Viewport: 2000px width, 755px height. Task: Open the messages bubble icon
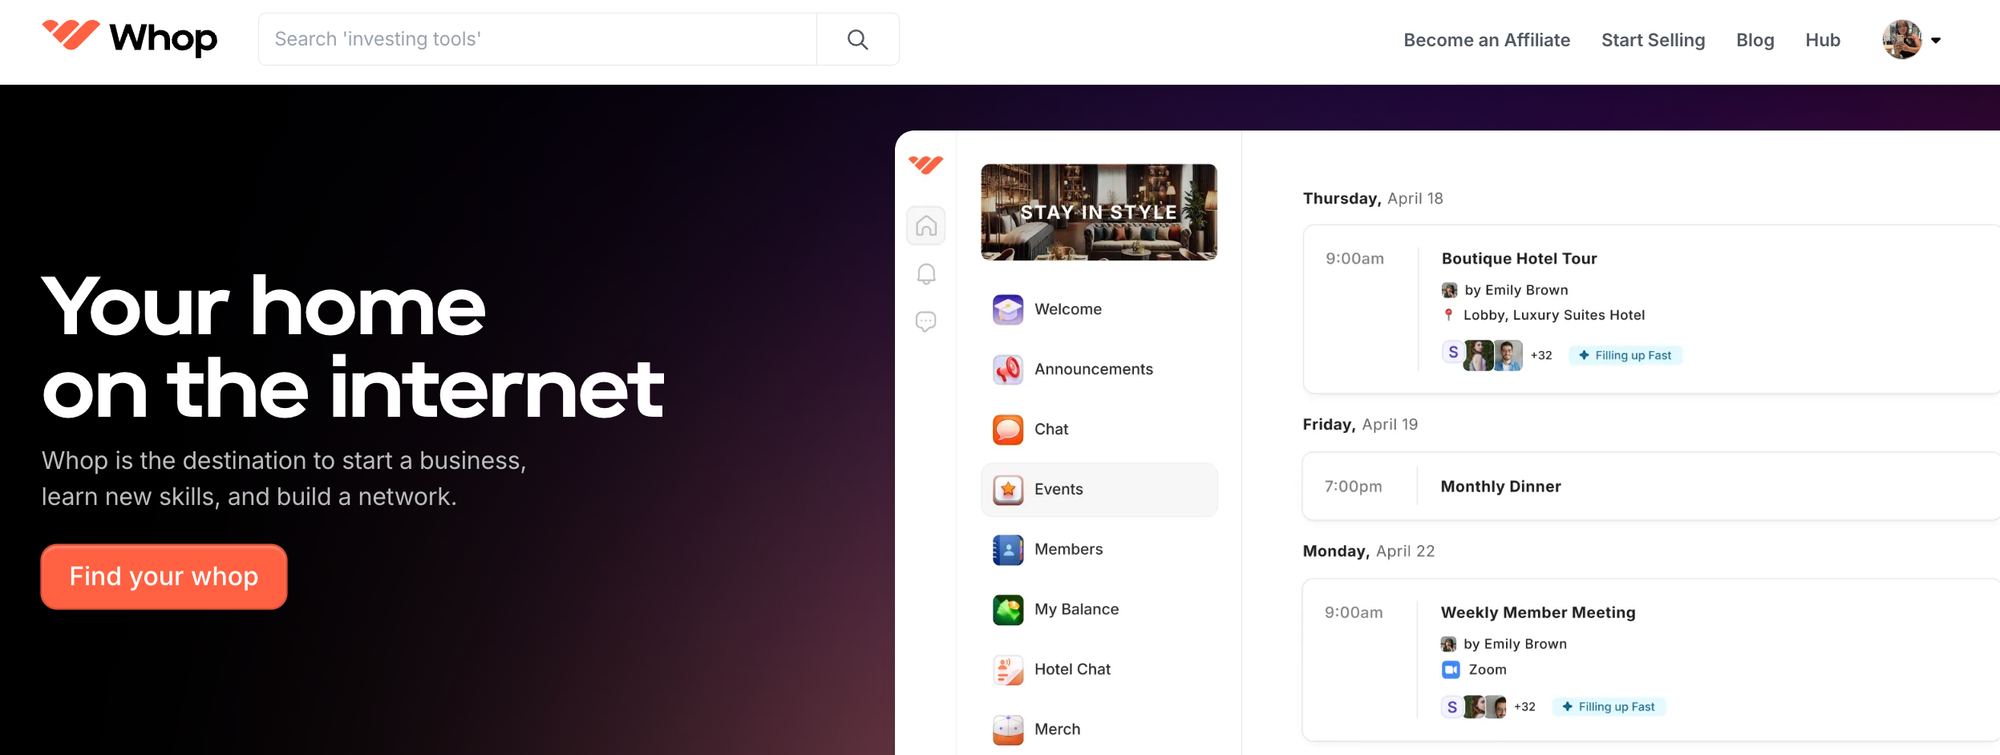click(926, 322)
